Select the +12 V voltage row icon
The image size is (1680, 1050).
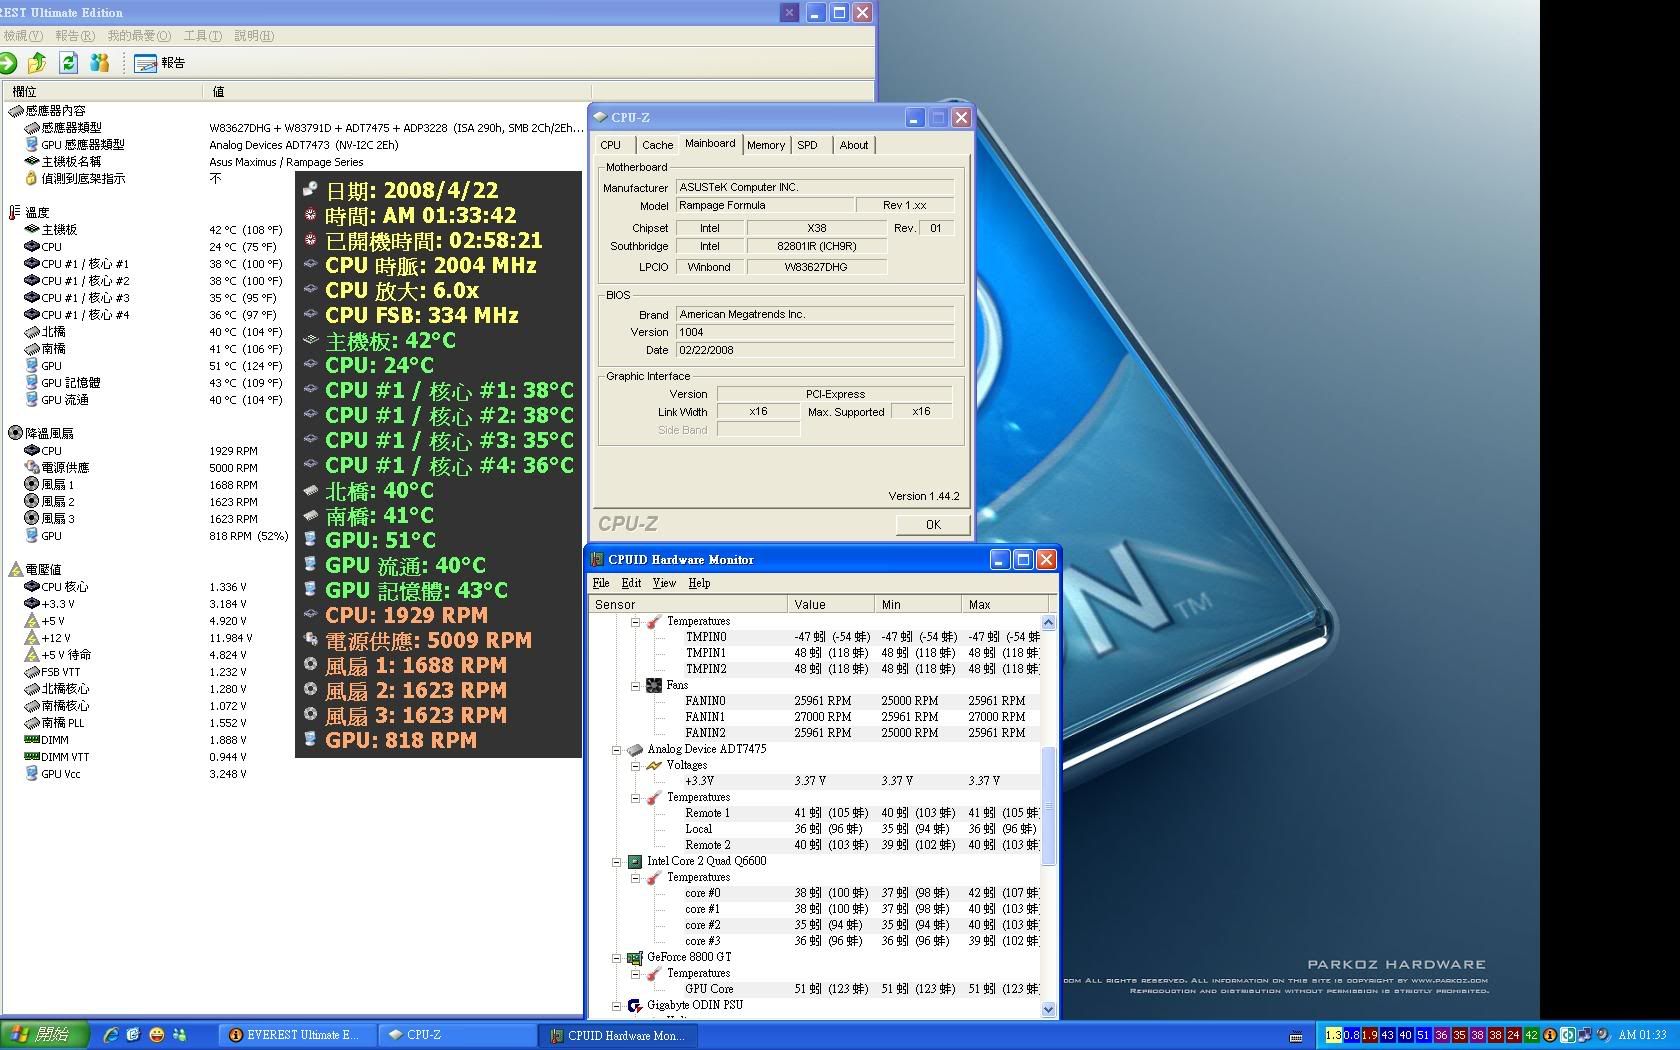coord(32,638)
